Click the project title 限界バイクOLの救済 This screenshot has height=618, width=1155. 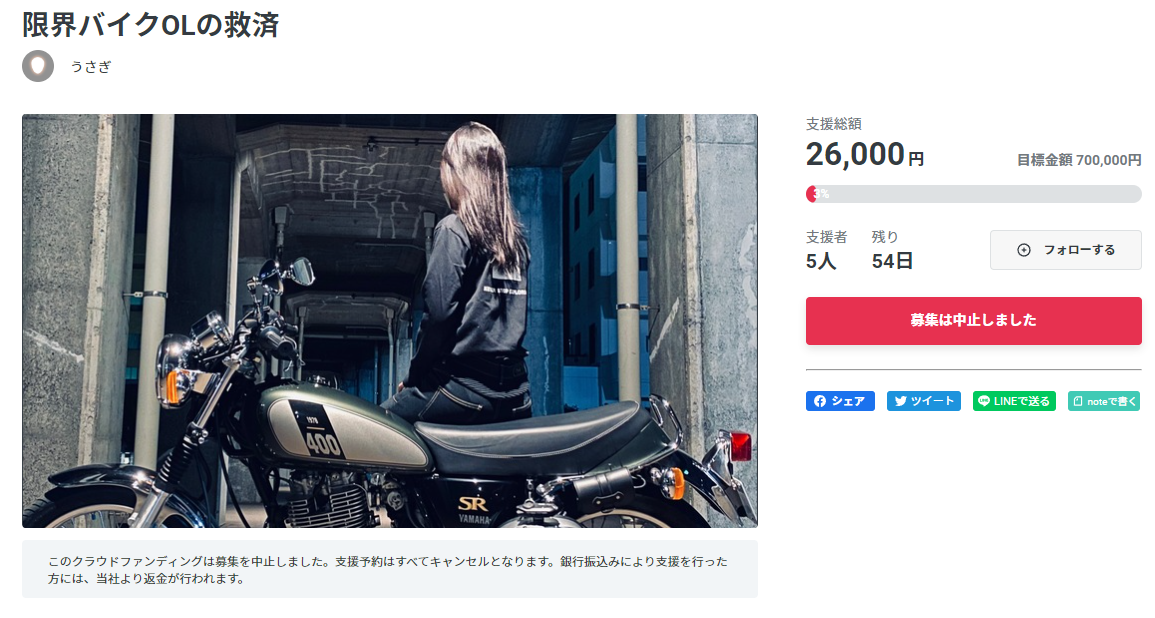[151, 24]
